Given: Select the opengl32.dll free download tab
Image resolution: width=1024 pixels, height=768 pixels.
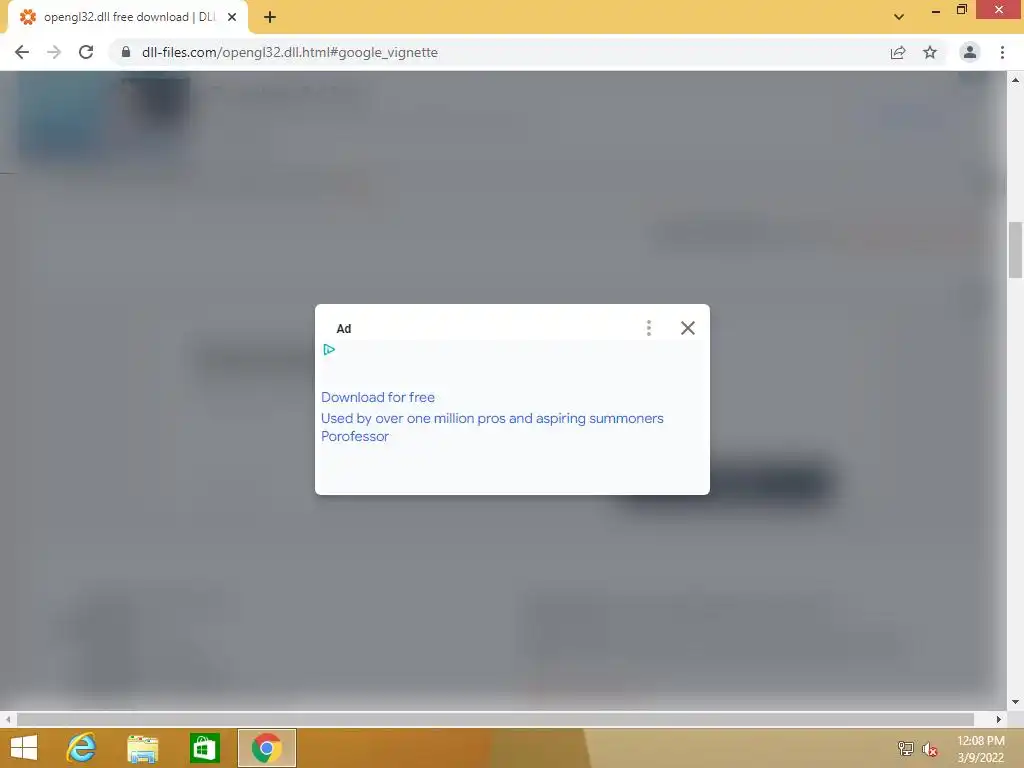Looking at the screenshot, I should (x=127, y=17).
